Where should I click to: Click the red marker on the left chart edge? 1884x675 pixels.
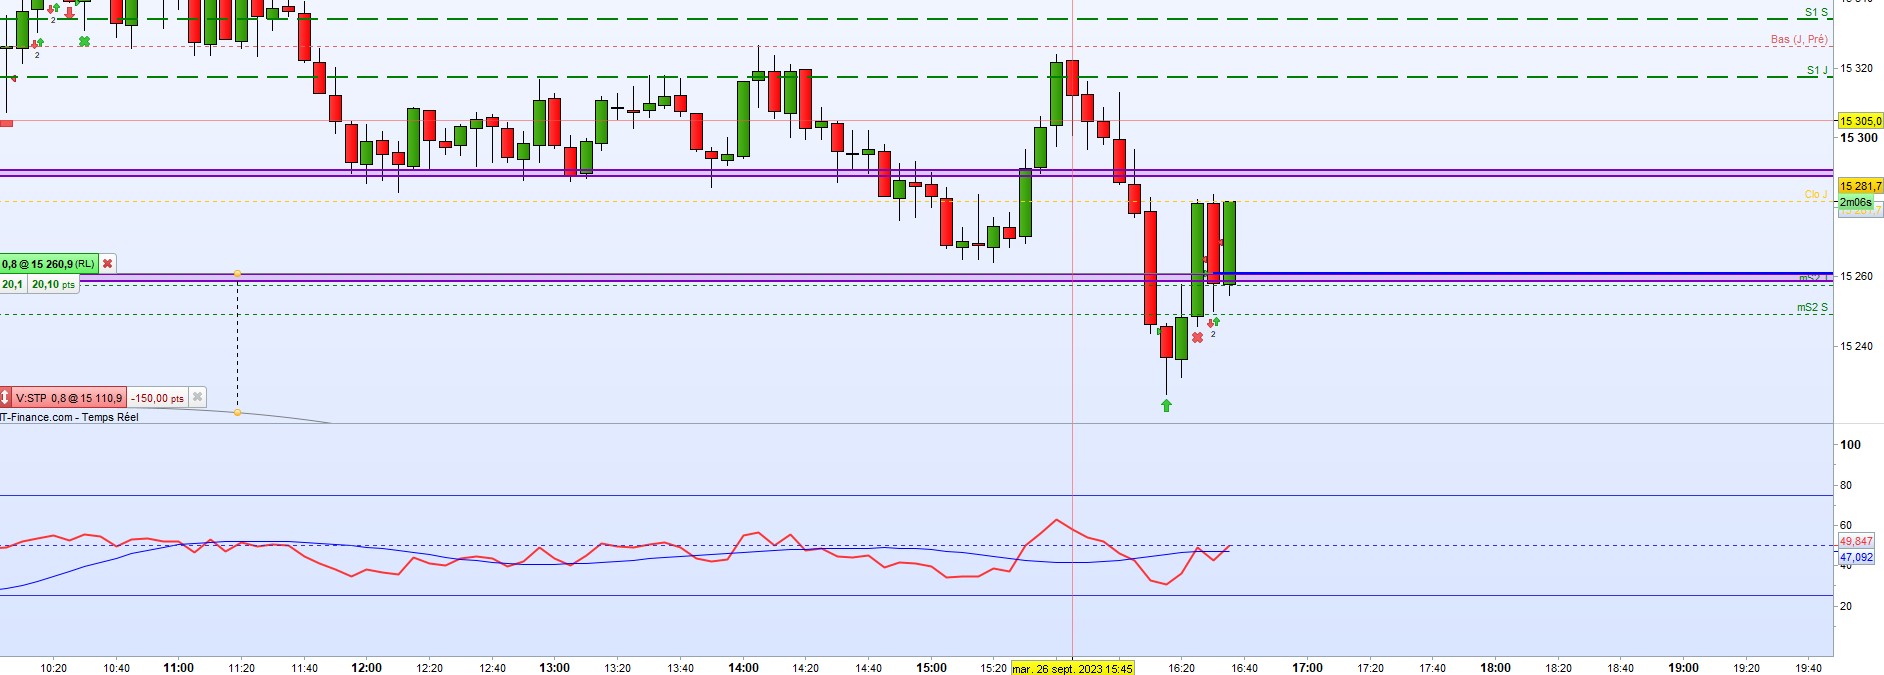click(6, 123)
